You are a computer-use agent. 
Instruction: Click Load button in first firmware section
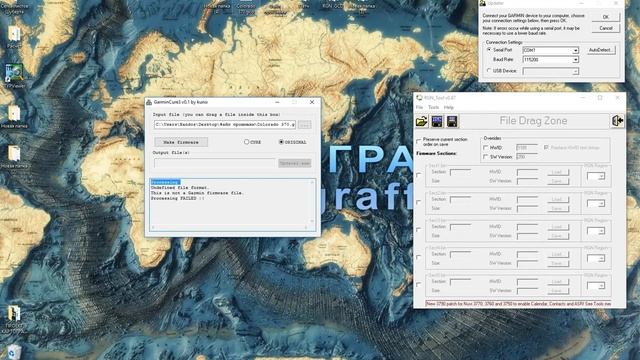pyautogui.click(x=558, y=172)
